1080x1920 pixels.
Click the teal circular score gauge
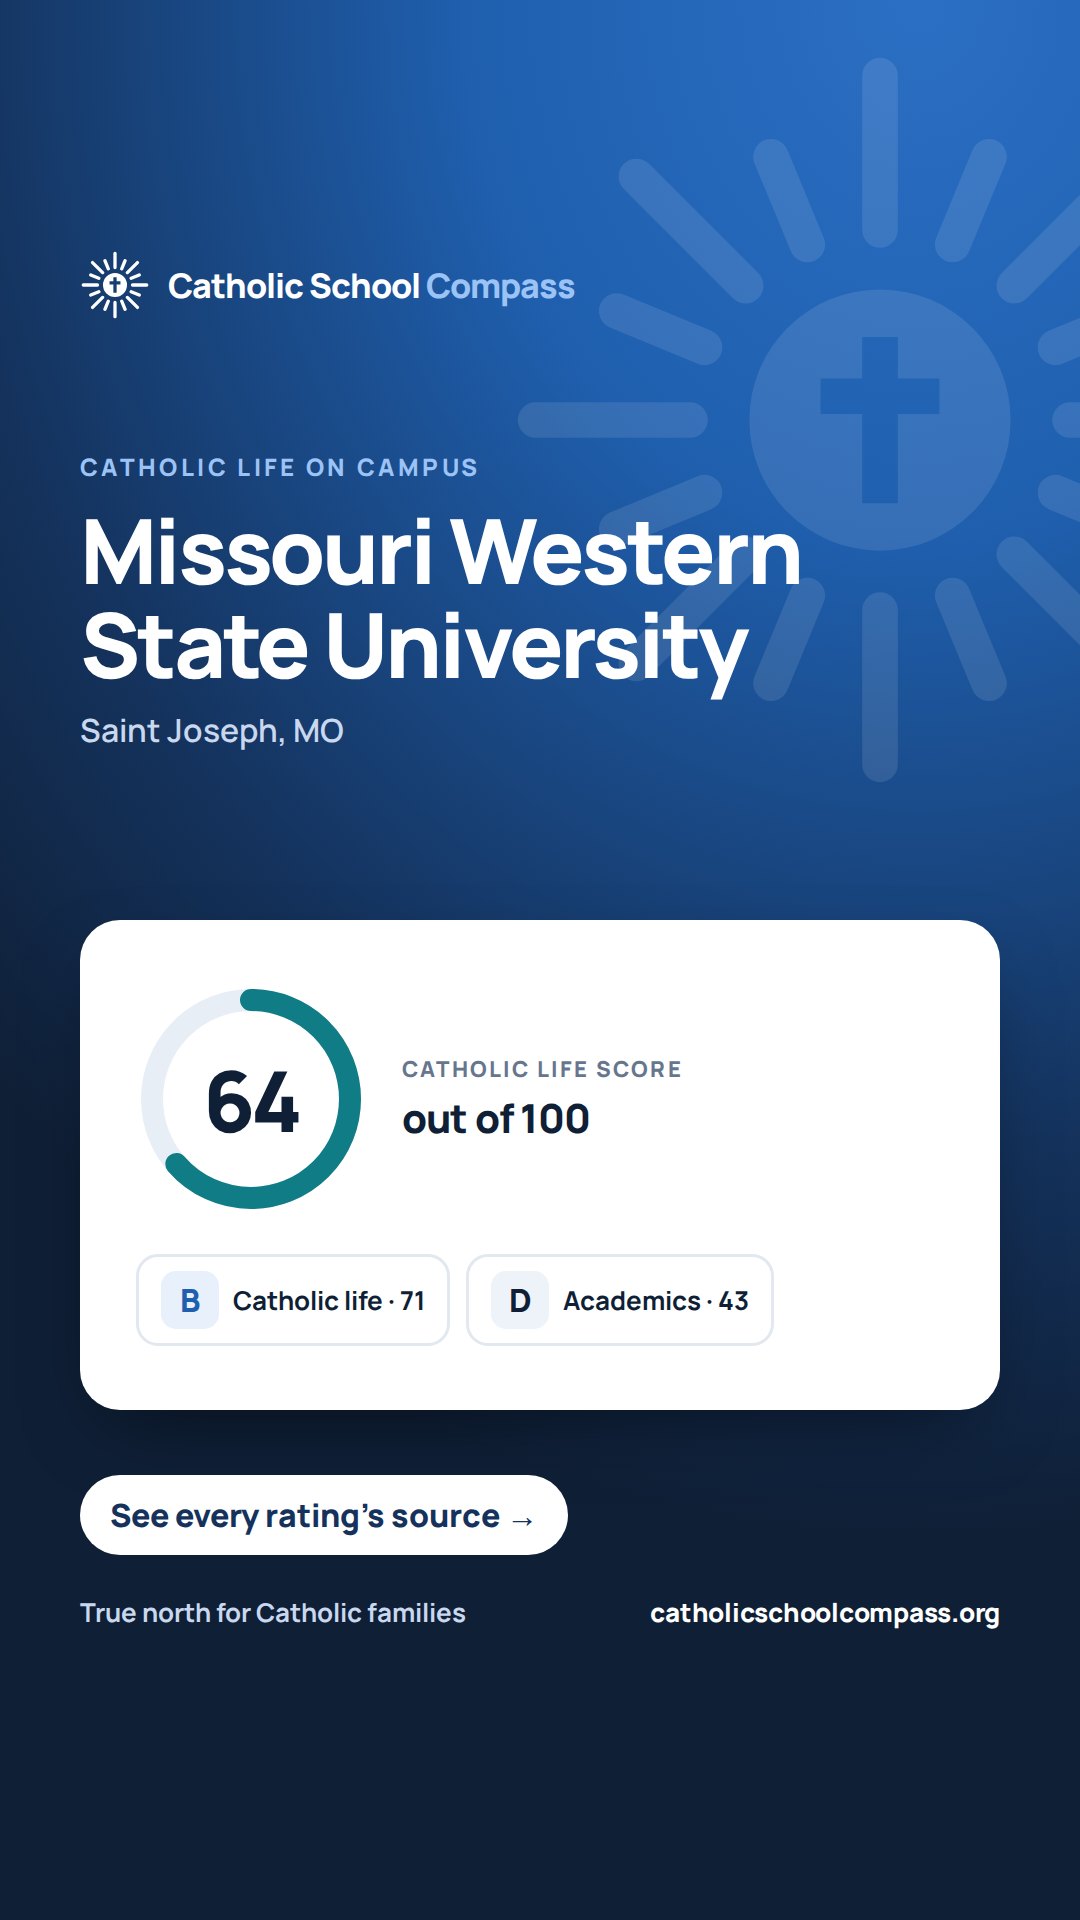click(x=251, y=1099)
